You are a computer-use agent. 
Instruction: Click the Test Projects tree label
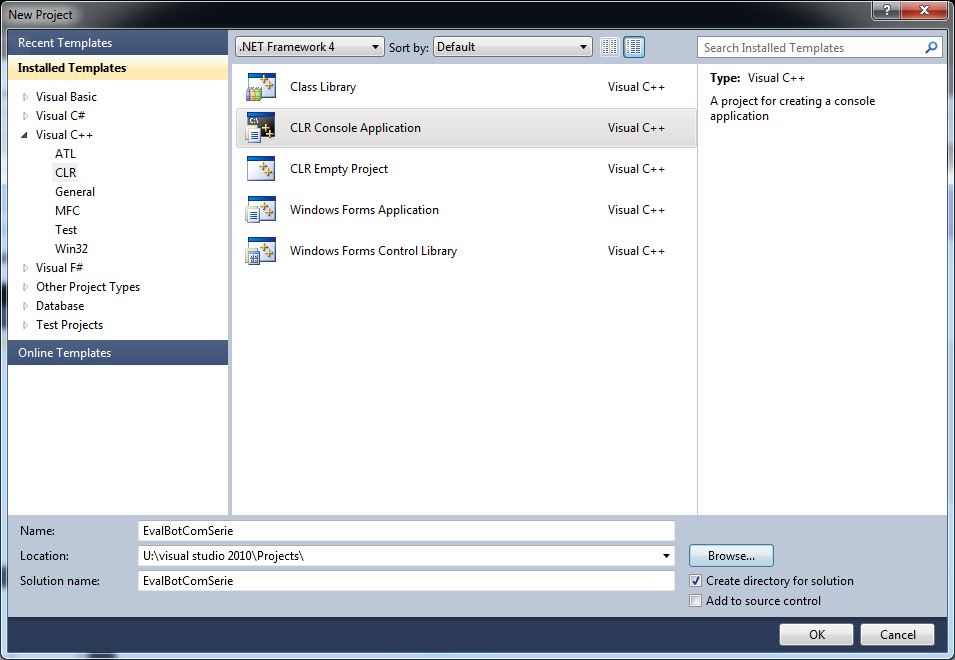(69, 325)
